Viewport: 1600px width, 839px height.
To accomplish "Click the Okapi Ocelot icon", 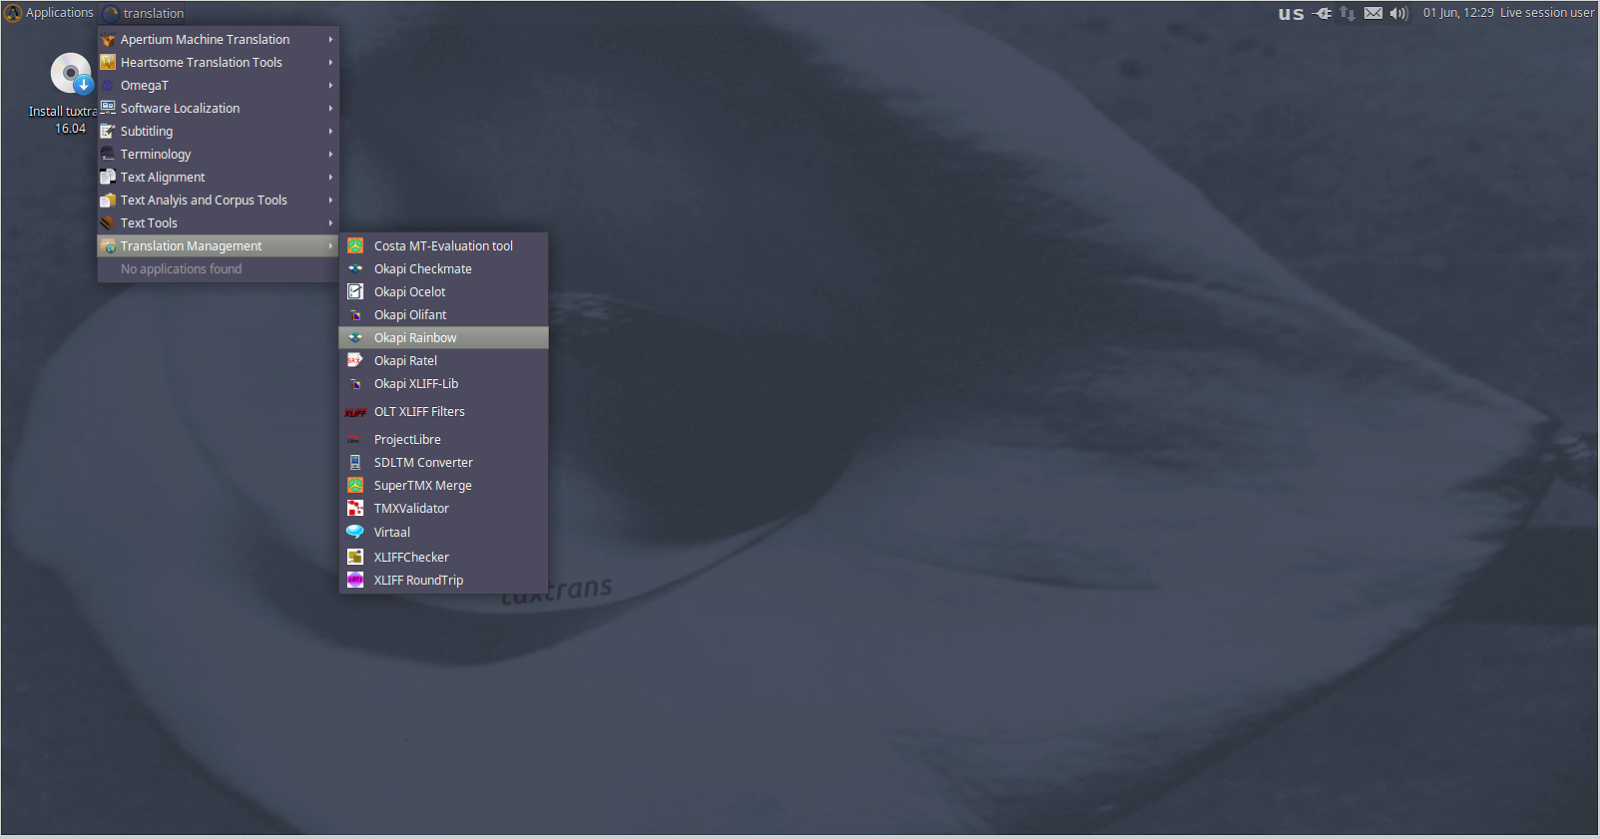I will 355,291.
